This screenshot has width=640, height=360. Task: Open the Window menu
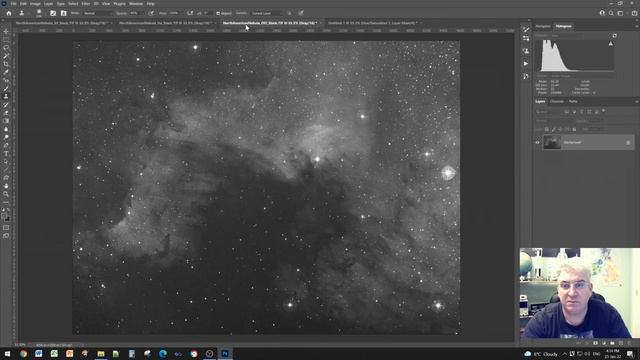136,4
